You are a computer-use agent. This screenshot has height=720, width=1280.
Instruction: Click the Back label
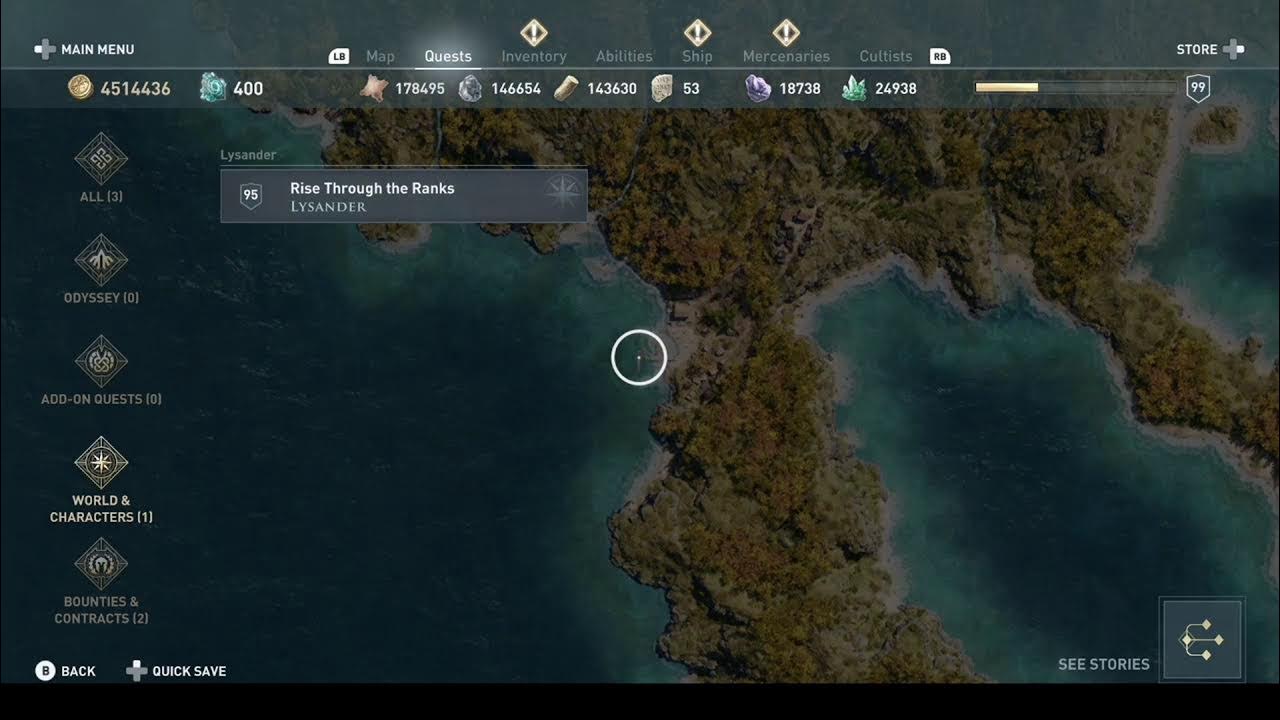(x=78, y=671)
